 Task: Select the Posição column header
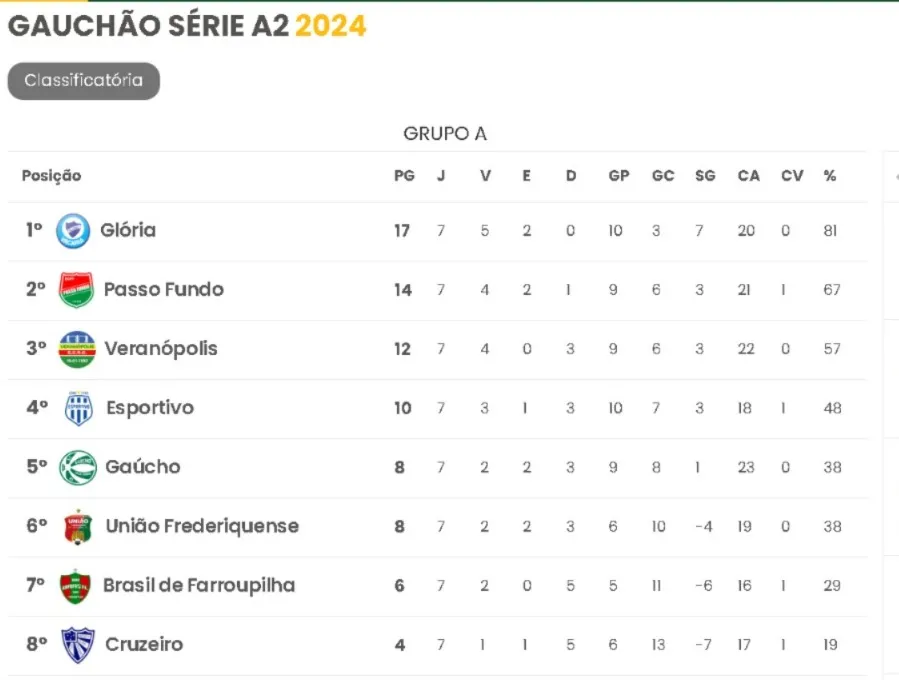(52, 176)
